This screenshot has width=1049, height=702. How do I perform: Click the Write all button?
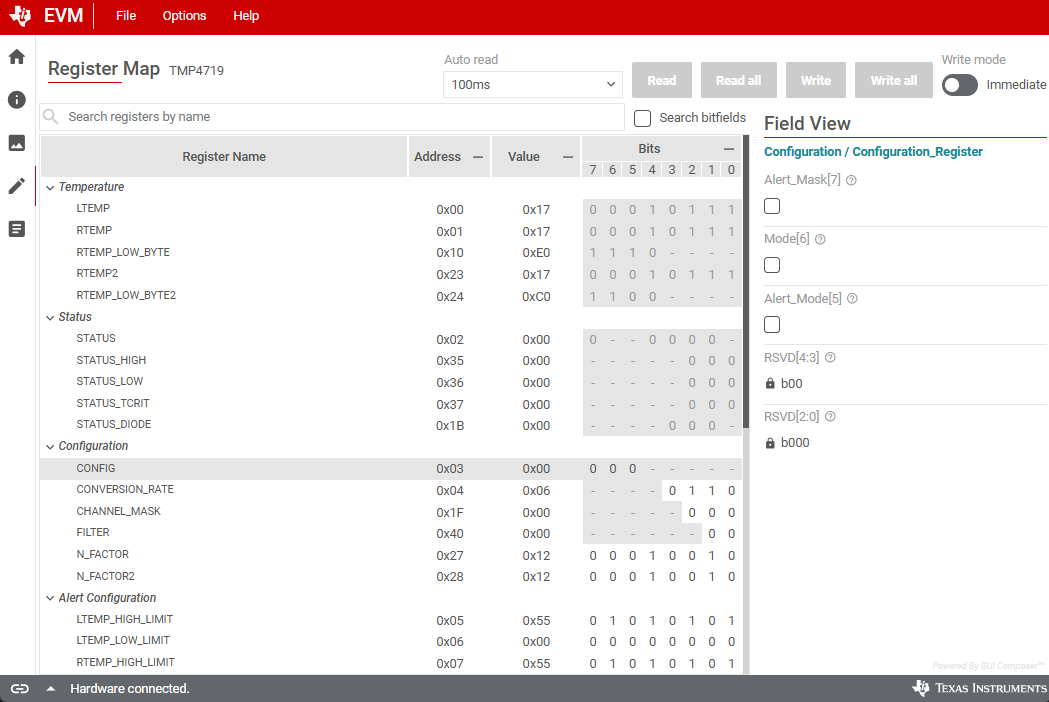(893, 80)
